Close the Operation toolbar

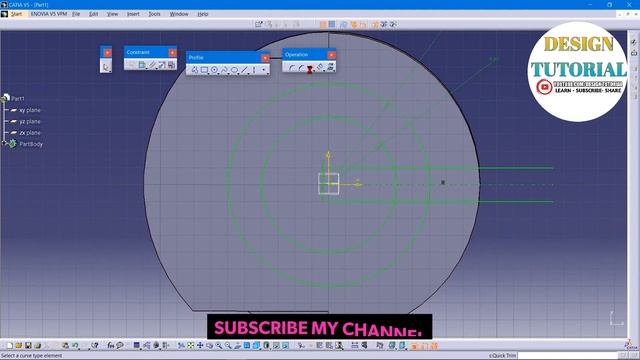[331, 55]
